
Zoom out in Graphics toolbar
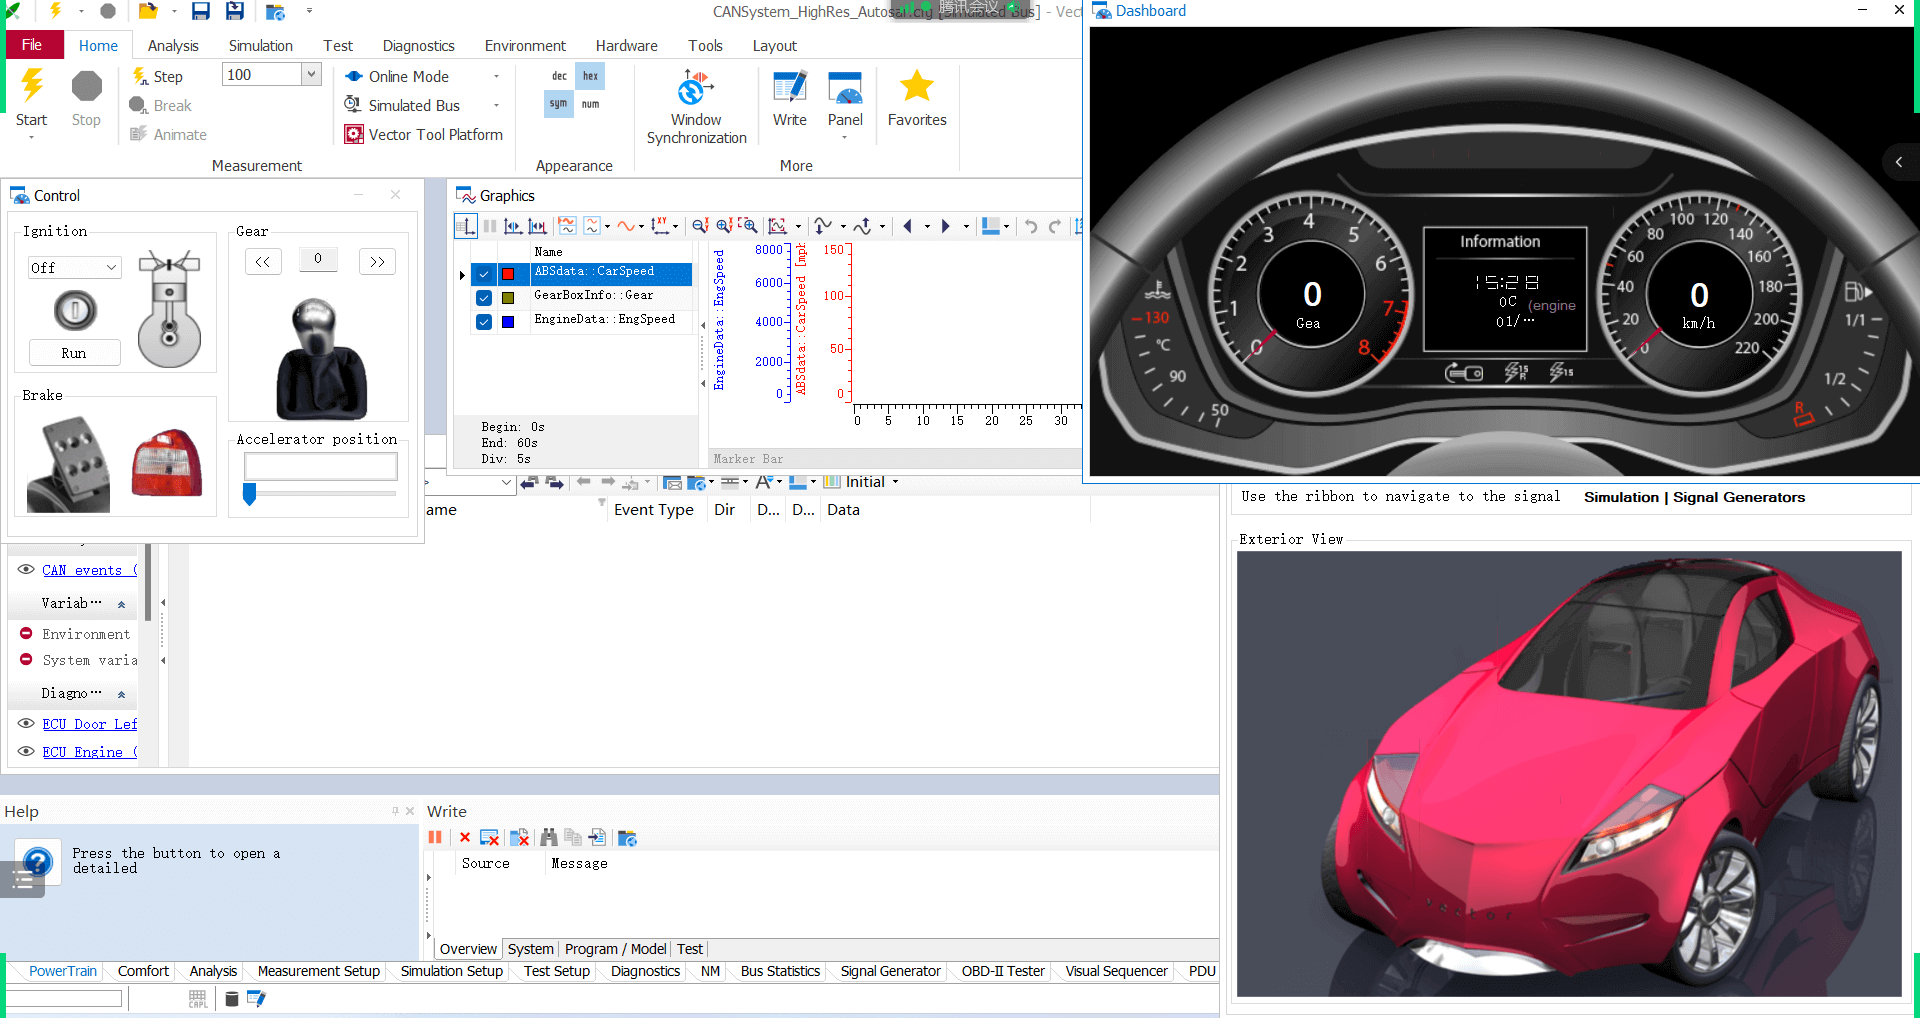(x=699, y=226)
